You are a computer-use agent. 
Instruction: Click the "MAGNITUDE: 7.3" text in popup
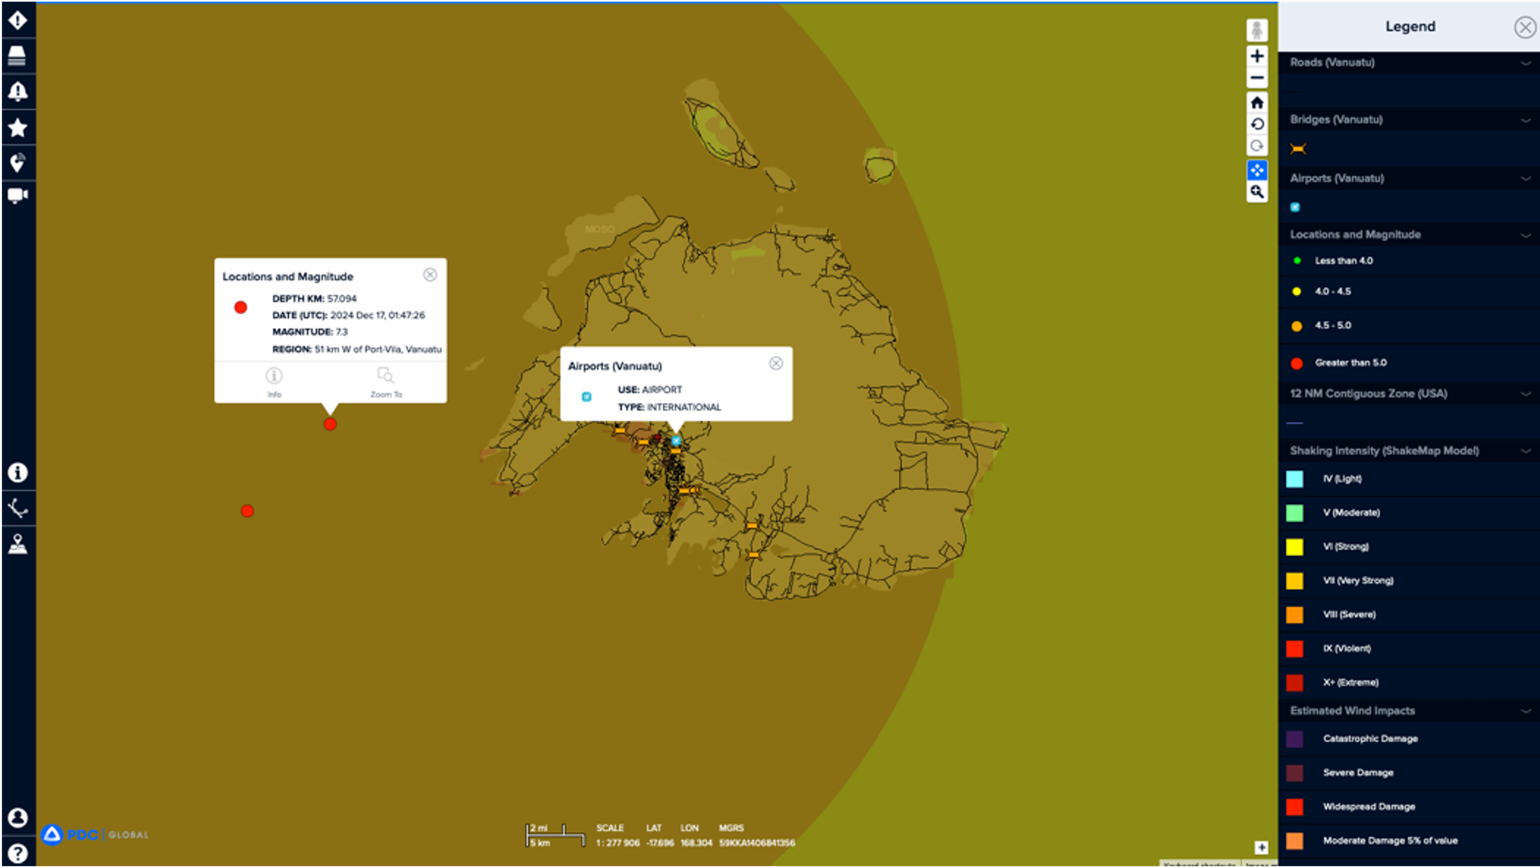pos(310,332)
